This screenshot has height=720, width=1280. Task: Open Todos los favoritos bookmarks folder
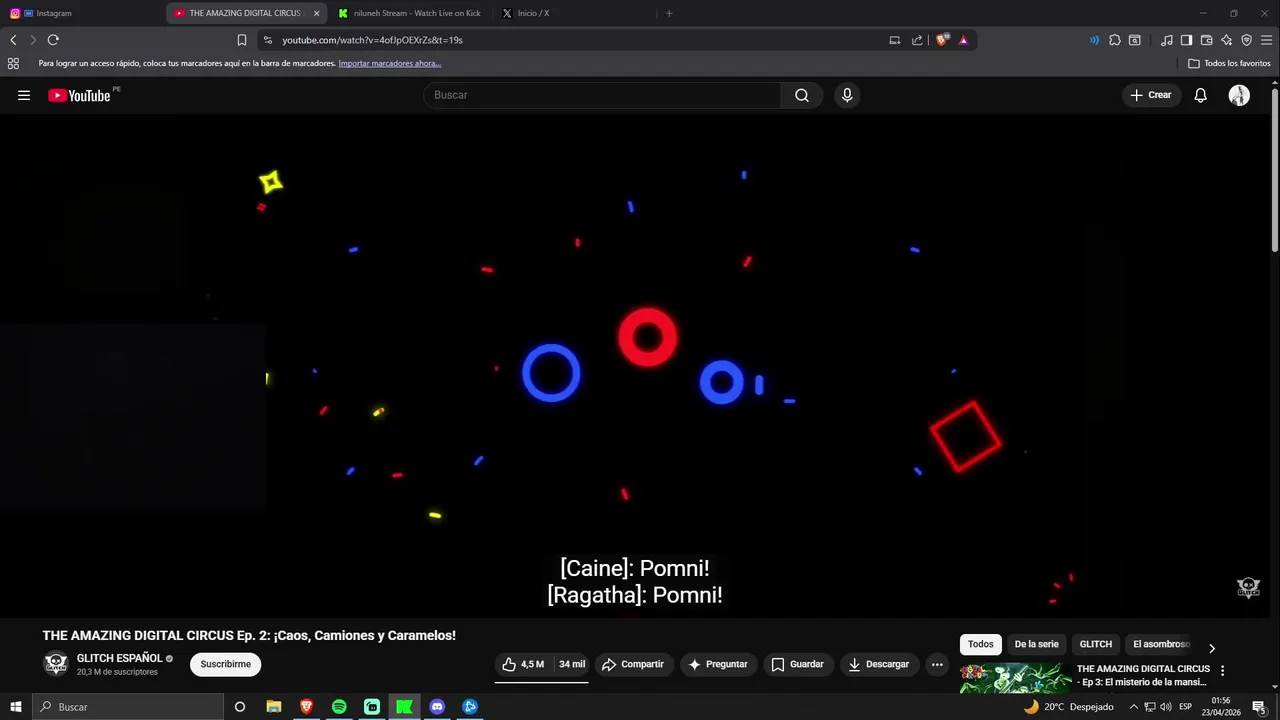tap(1229, 63)
